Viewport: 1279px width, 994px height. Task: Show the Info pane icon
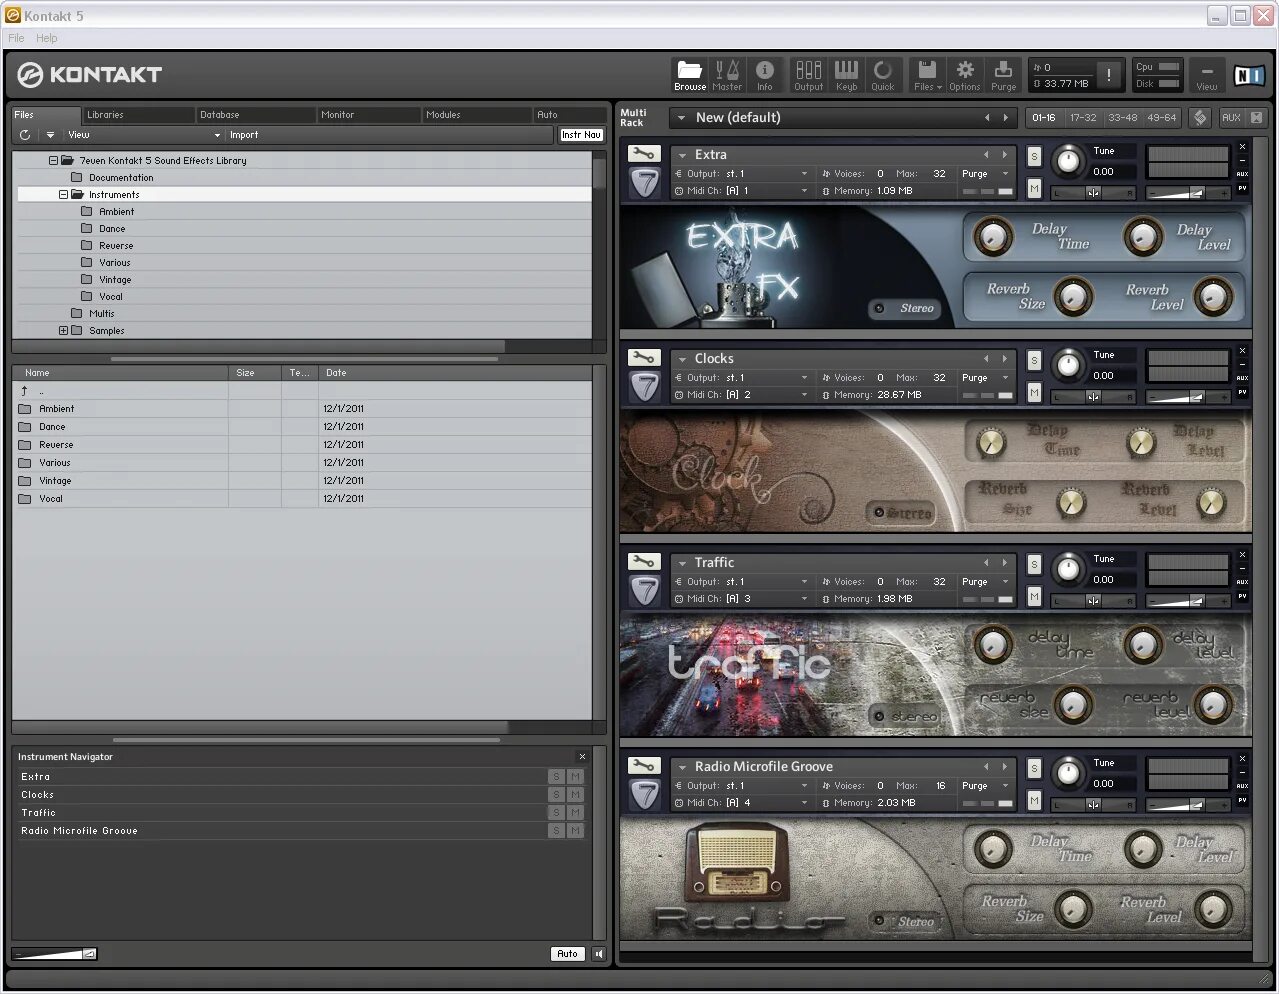coord(765,75)
